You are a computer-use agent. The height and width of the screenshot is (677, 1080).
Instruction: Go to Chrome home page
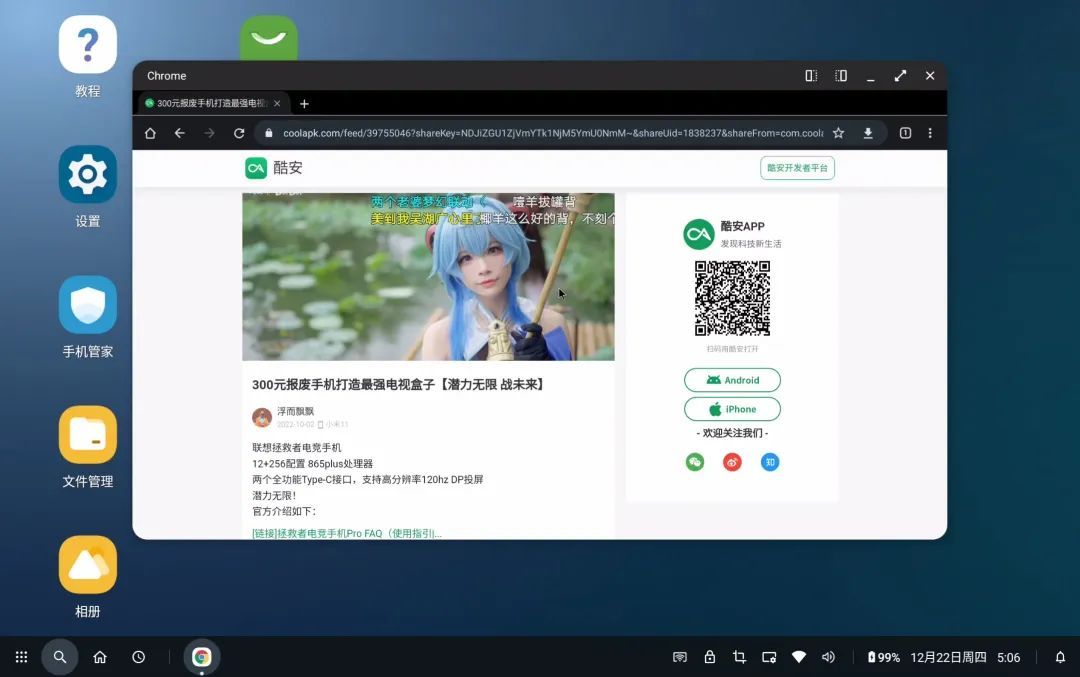click(x=150, y=133)
